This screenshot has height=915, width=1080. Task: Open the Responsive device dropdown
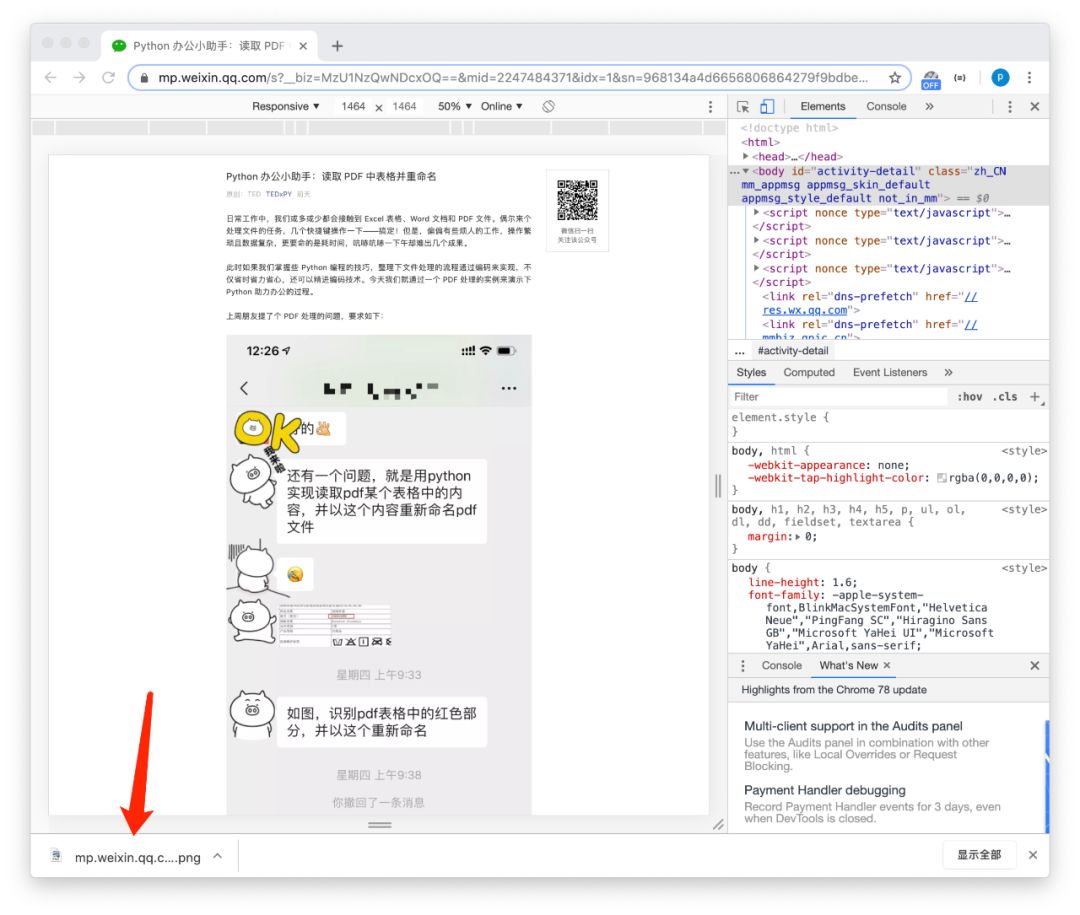pyautogui.click(x=284, y=106)
